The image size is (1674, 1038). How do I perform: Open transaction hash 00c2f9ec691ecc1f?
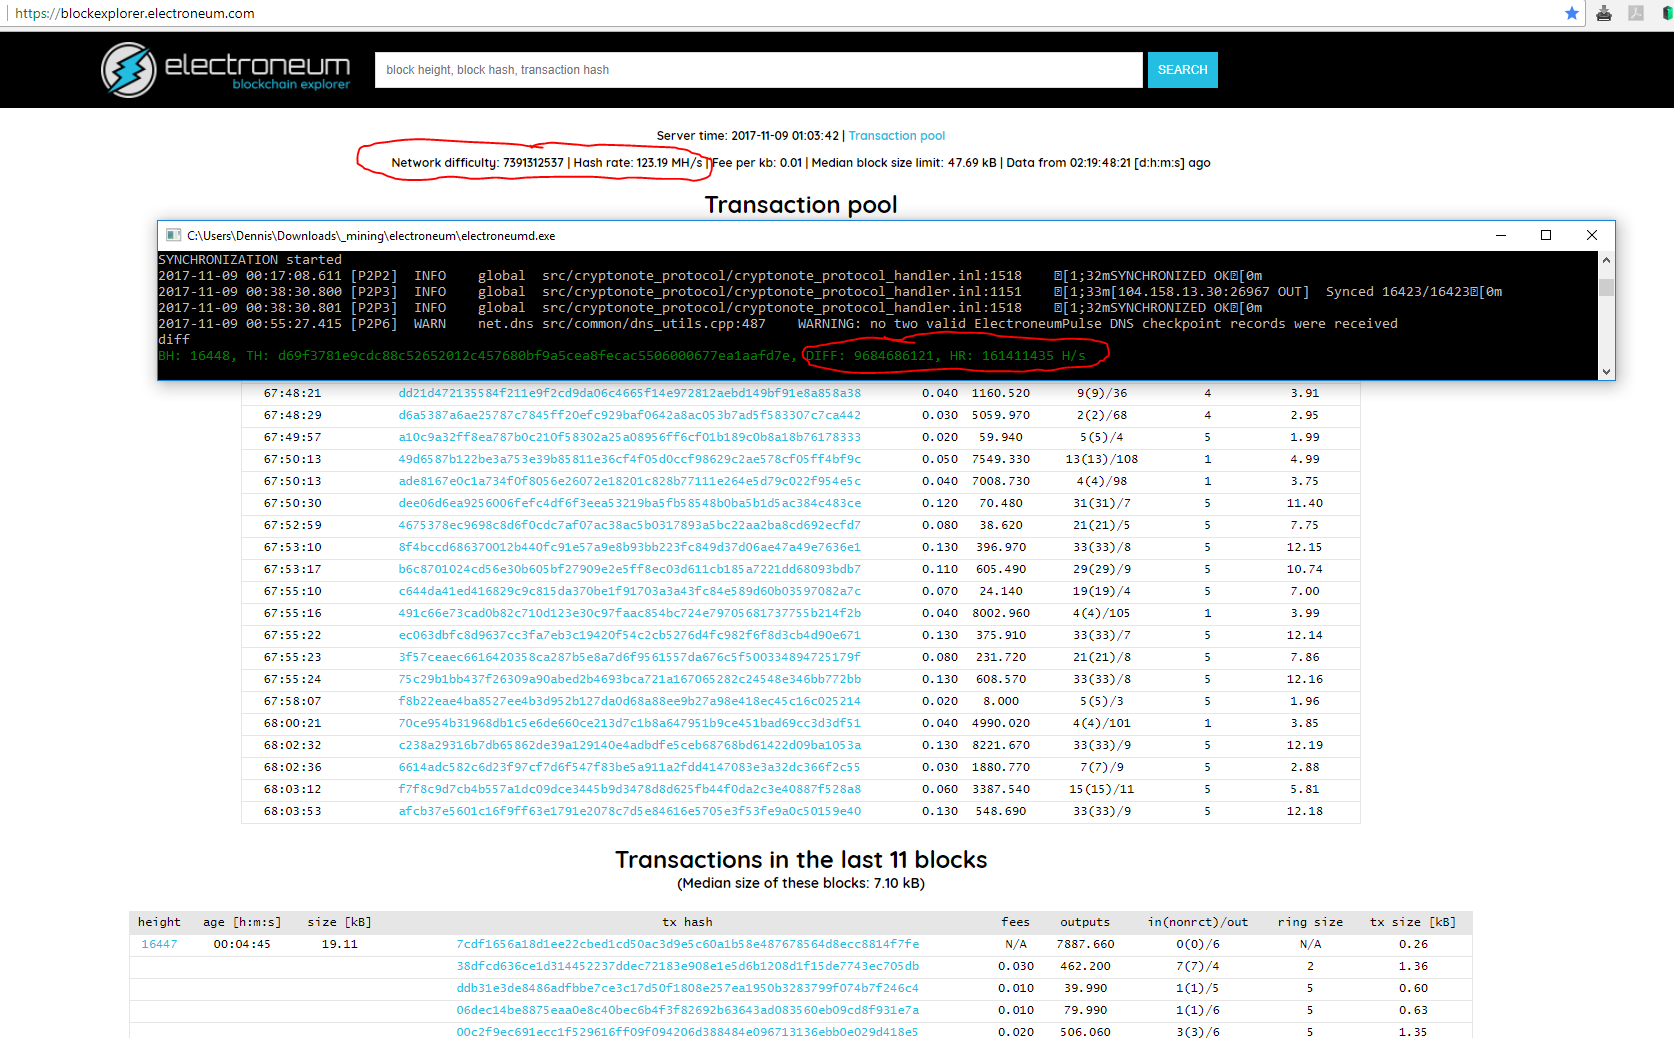688,1032
